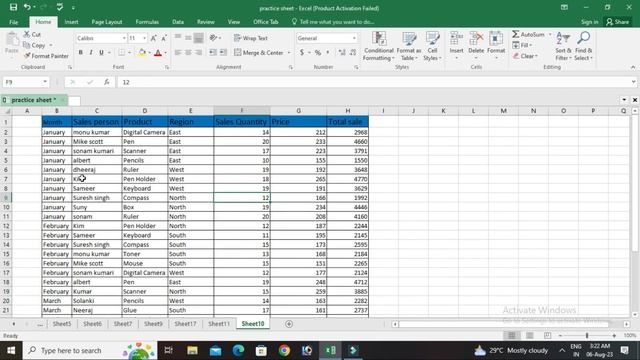Screen dimensions: 640x360
Task: Paste clipboard contents
Action: [11, 43]
